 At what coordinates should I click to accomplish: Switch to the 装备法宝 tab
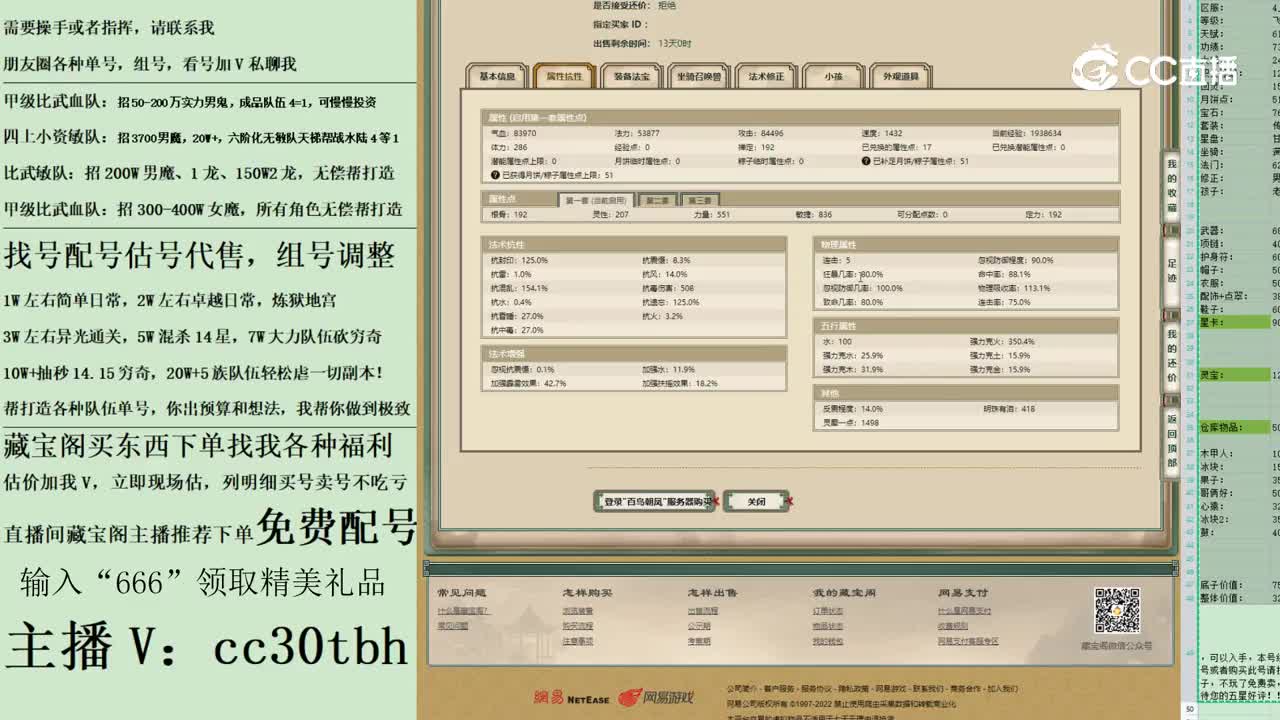tap(631, 76)
